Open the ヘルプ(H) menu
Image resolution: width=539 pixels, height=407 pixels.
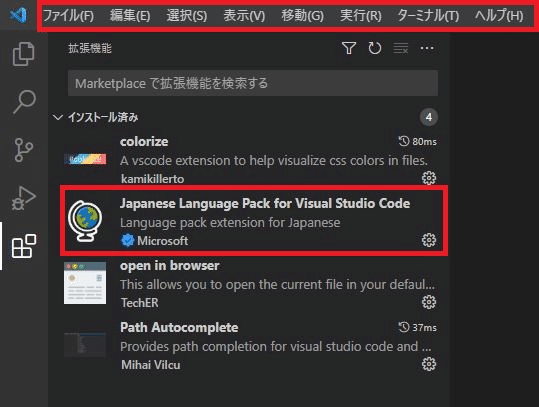click(x=499, y=15)
